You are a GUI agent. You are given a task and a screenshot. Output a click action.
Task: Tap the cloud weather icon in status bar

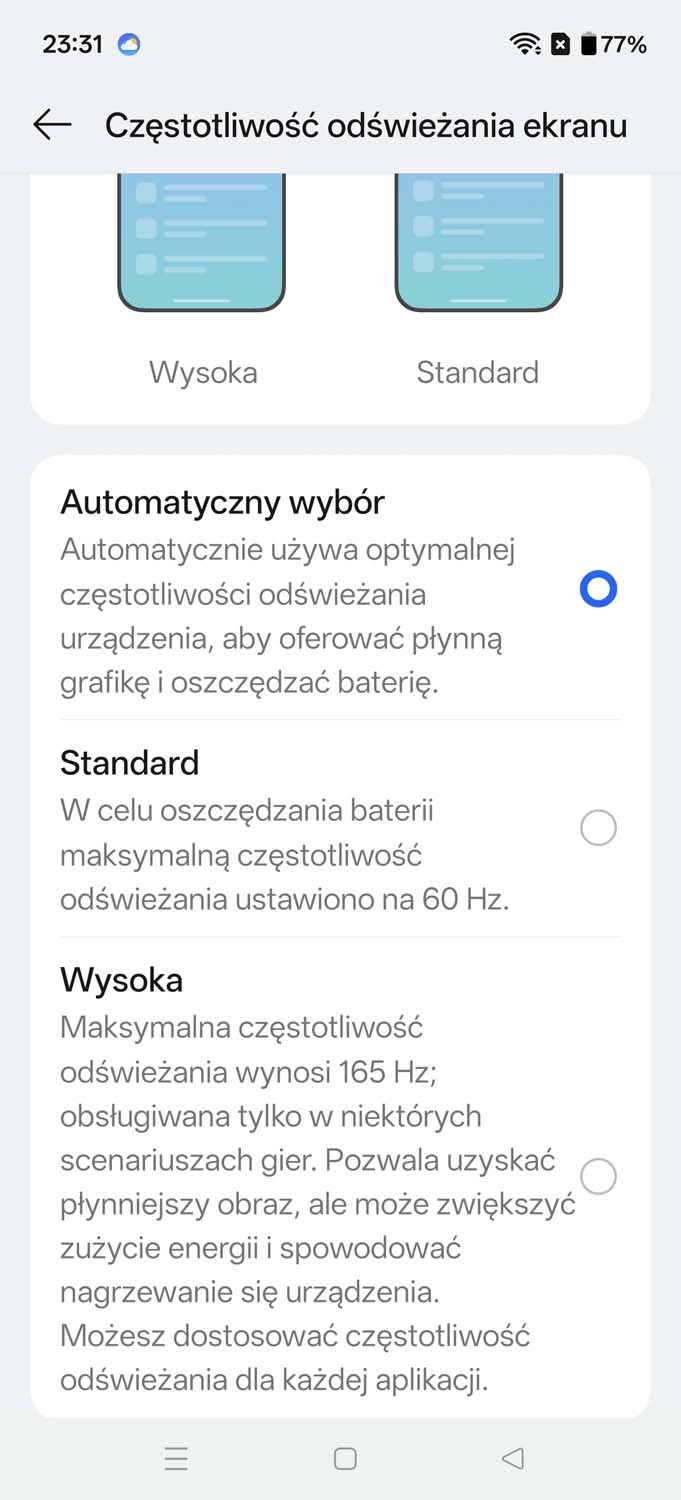point(129,44)
